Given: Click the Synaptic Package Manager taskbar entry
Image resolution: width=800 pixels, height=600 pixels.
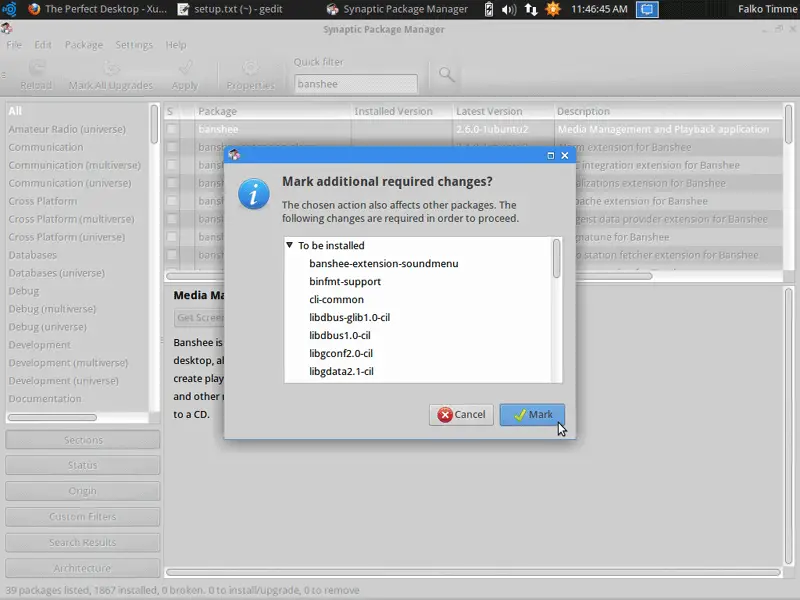Looking at the screenshot, I should pyautogui.click(x=397, y=9).
